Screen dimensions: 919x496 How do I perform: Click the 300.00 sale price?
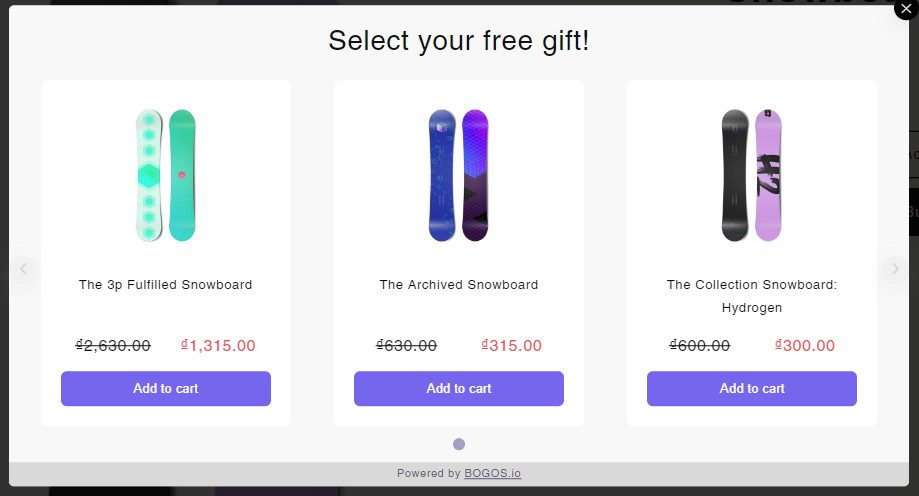(x=805, y=346)
